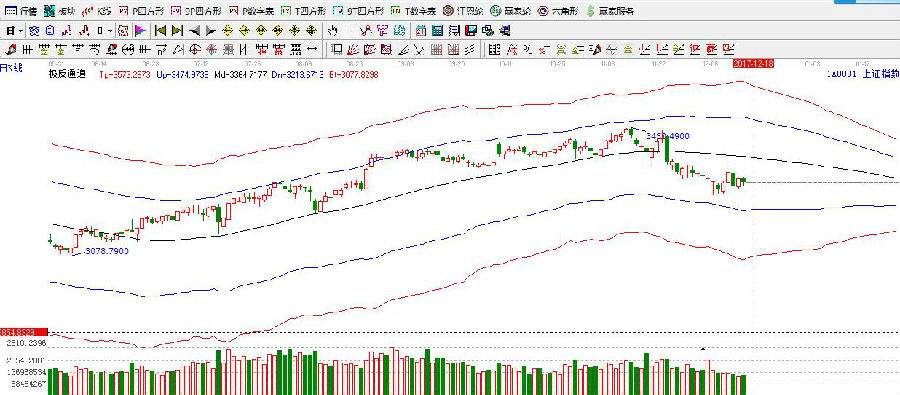Click the last yellow diamond icon
Viewport: 900px width, 395px height.
pyautogui.click(x=311, y=30)
